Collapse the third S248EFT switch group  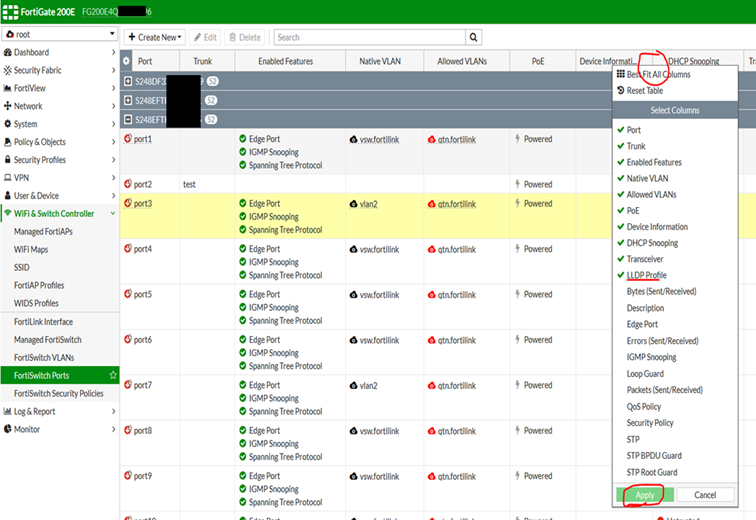coord(128,119)
